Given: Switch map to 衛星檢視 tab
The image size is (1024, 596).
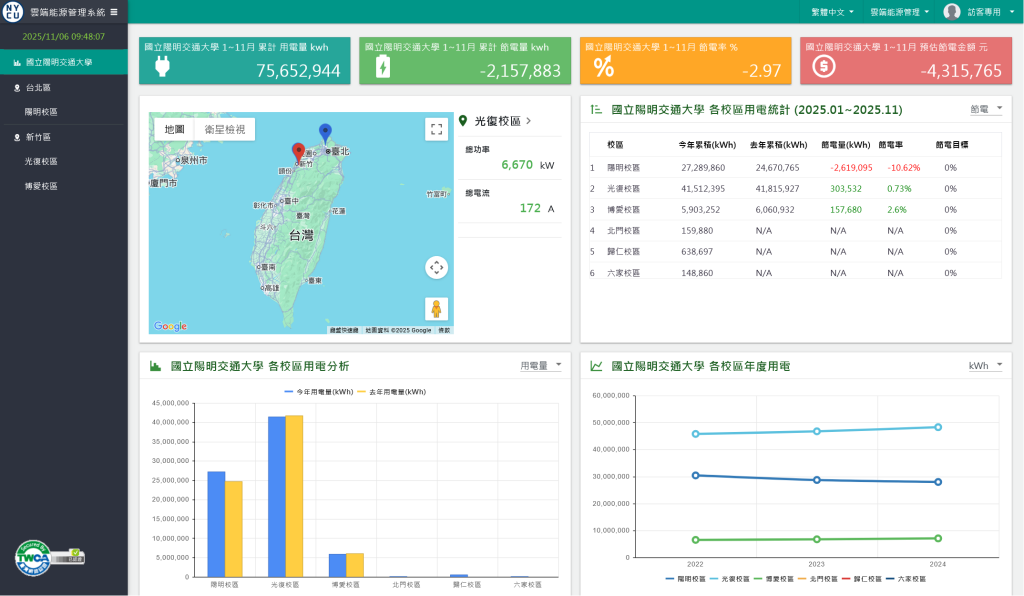Looking at the screenshot, I should tap(225, 129).
